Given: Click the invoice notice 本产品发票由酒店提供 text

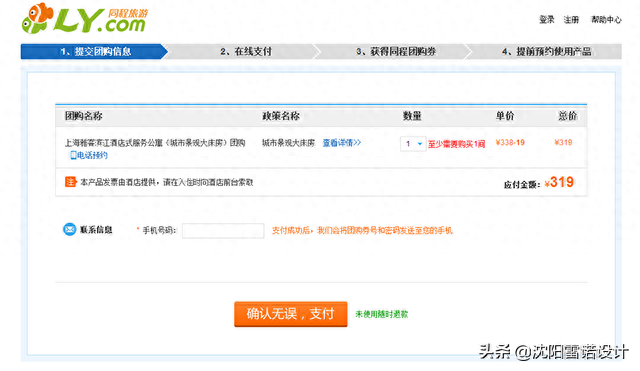Looking at the screenshot, I should (x=167, y=182).
